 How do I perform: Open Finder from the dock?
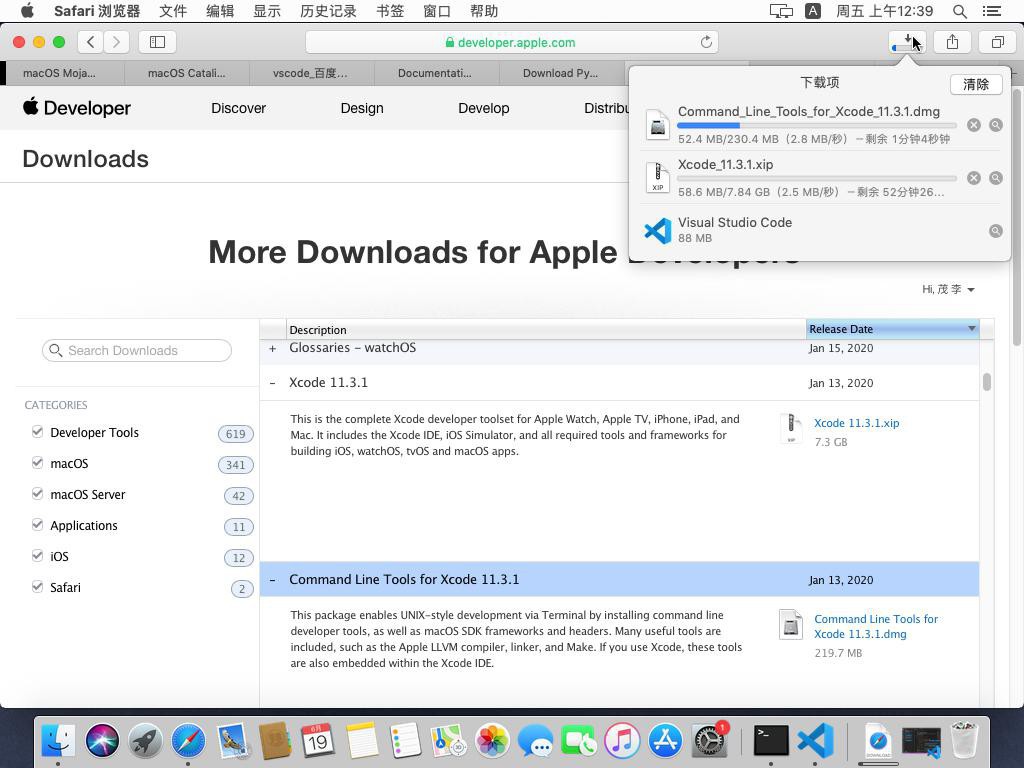coord(58,741)
